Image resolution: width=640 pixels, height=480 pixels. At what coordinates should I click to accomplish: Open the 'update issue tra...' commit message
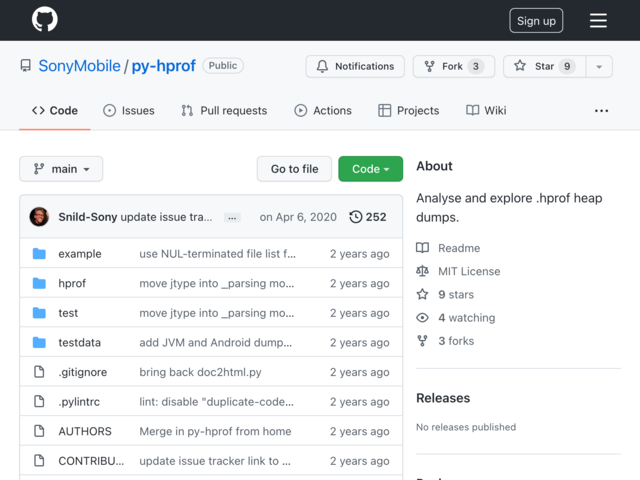[167, 217]
